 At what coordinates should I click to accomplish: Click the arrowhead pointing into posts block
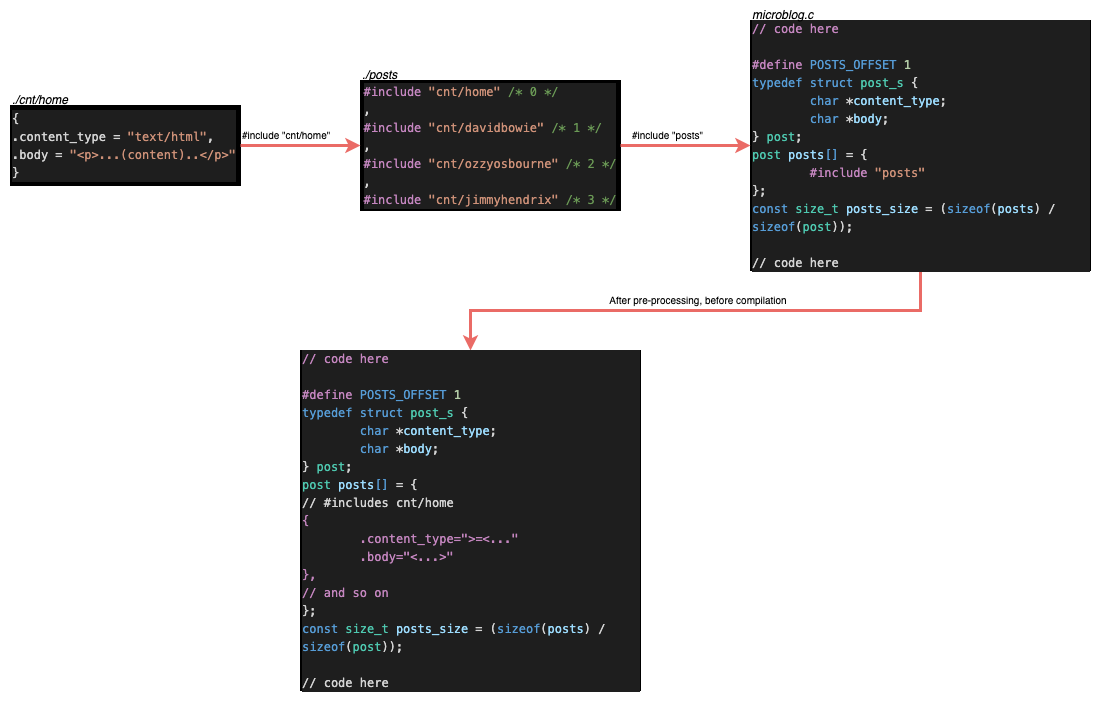(x=352, y=146)
